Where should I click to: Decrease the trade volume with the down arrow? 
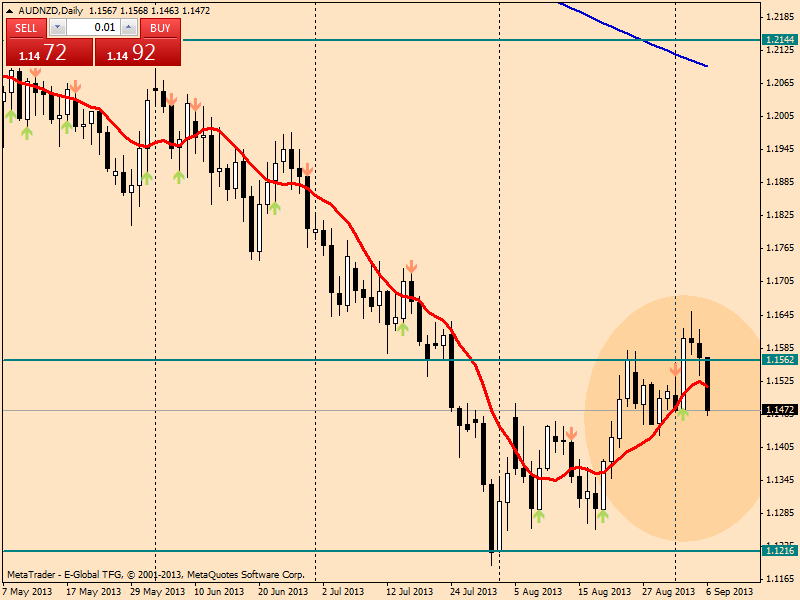[x=58, y=28]
